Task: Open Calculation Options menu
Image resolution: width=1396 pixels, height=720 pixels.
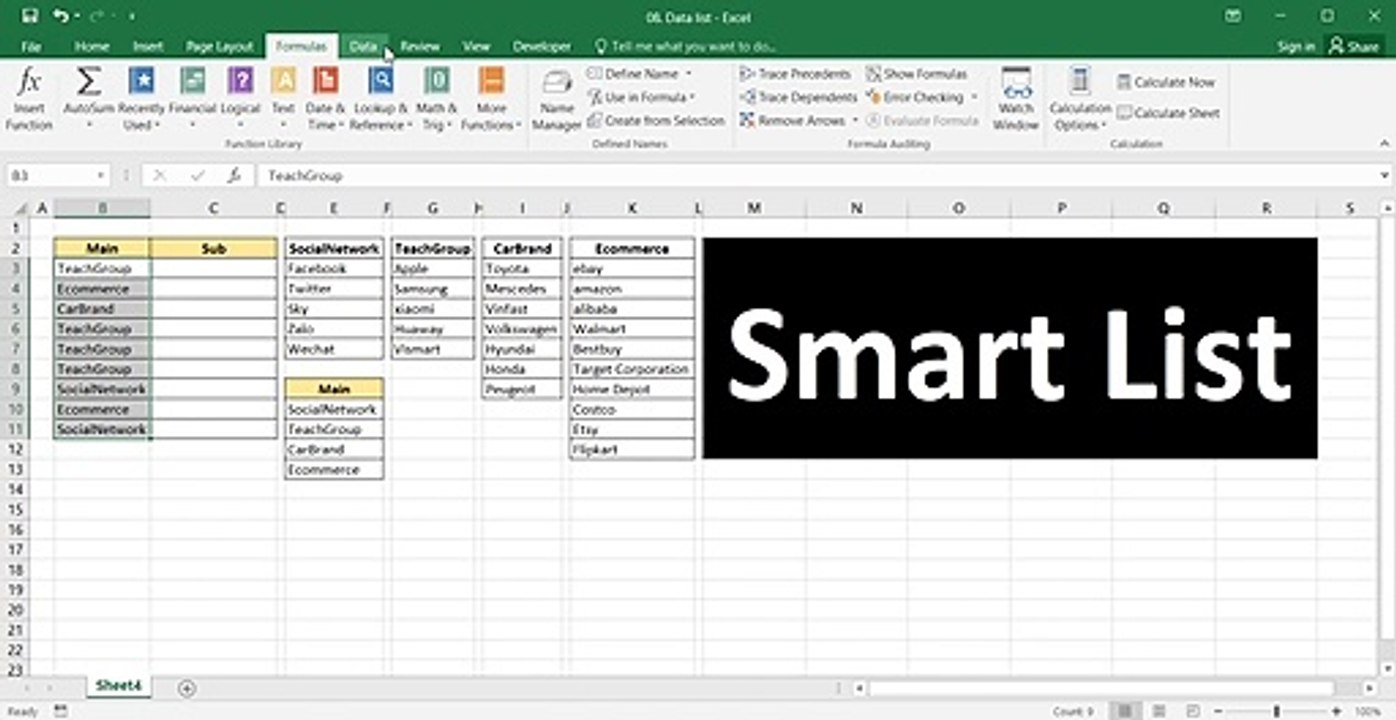Action: (x=1079, y=99)
